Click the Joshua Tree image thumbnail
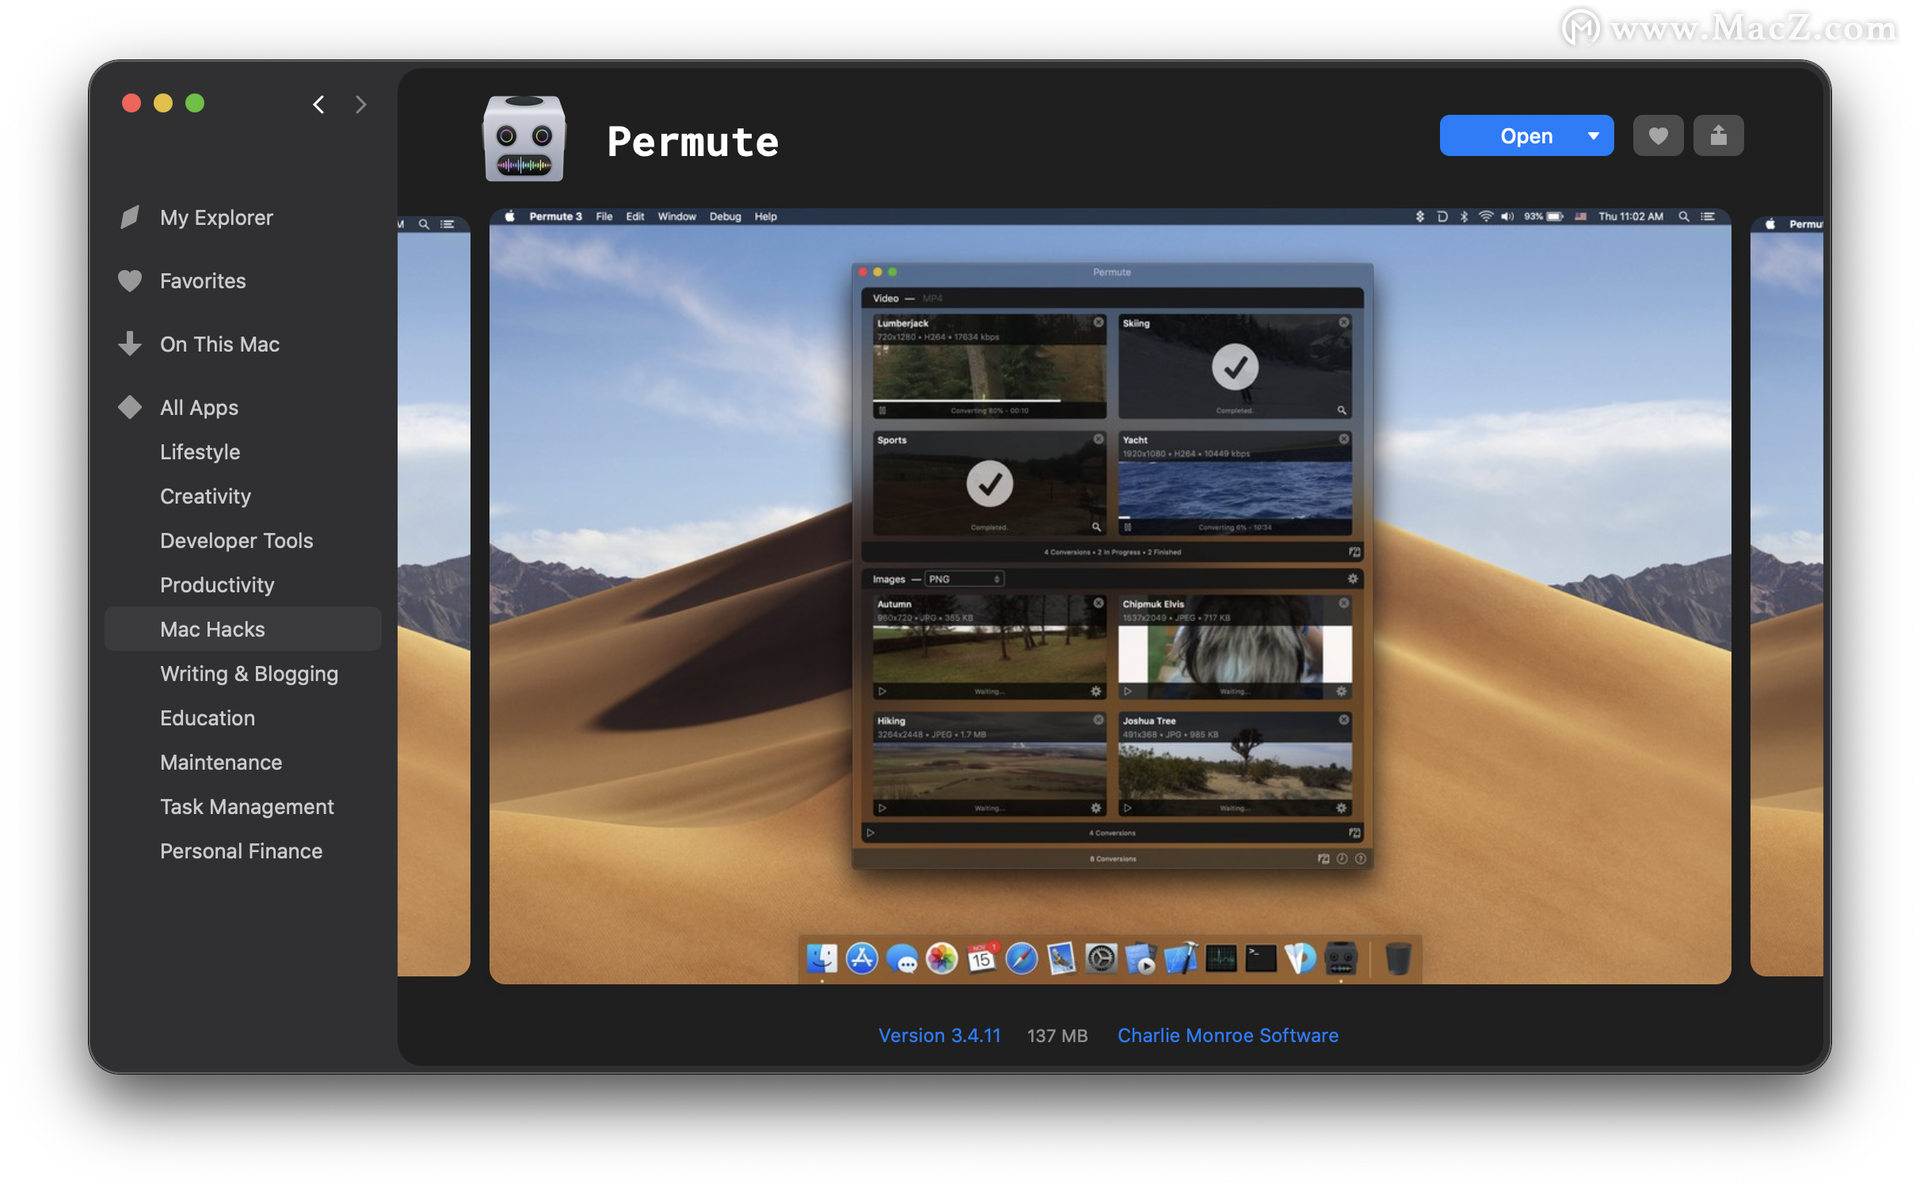The height and width of the screenshot is (1191, 1920). [1235, 765]
